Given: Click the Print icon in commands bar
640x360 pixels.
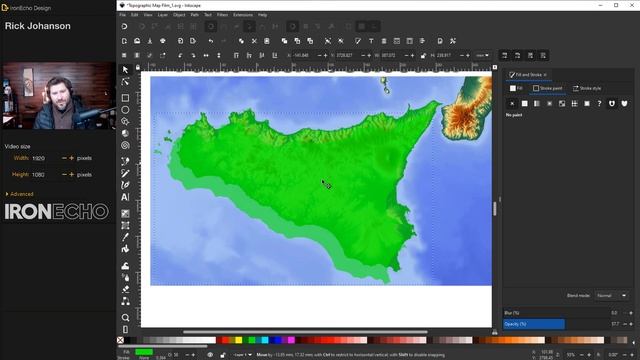Looking at the screenshot, I should 163,41.
